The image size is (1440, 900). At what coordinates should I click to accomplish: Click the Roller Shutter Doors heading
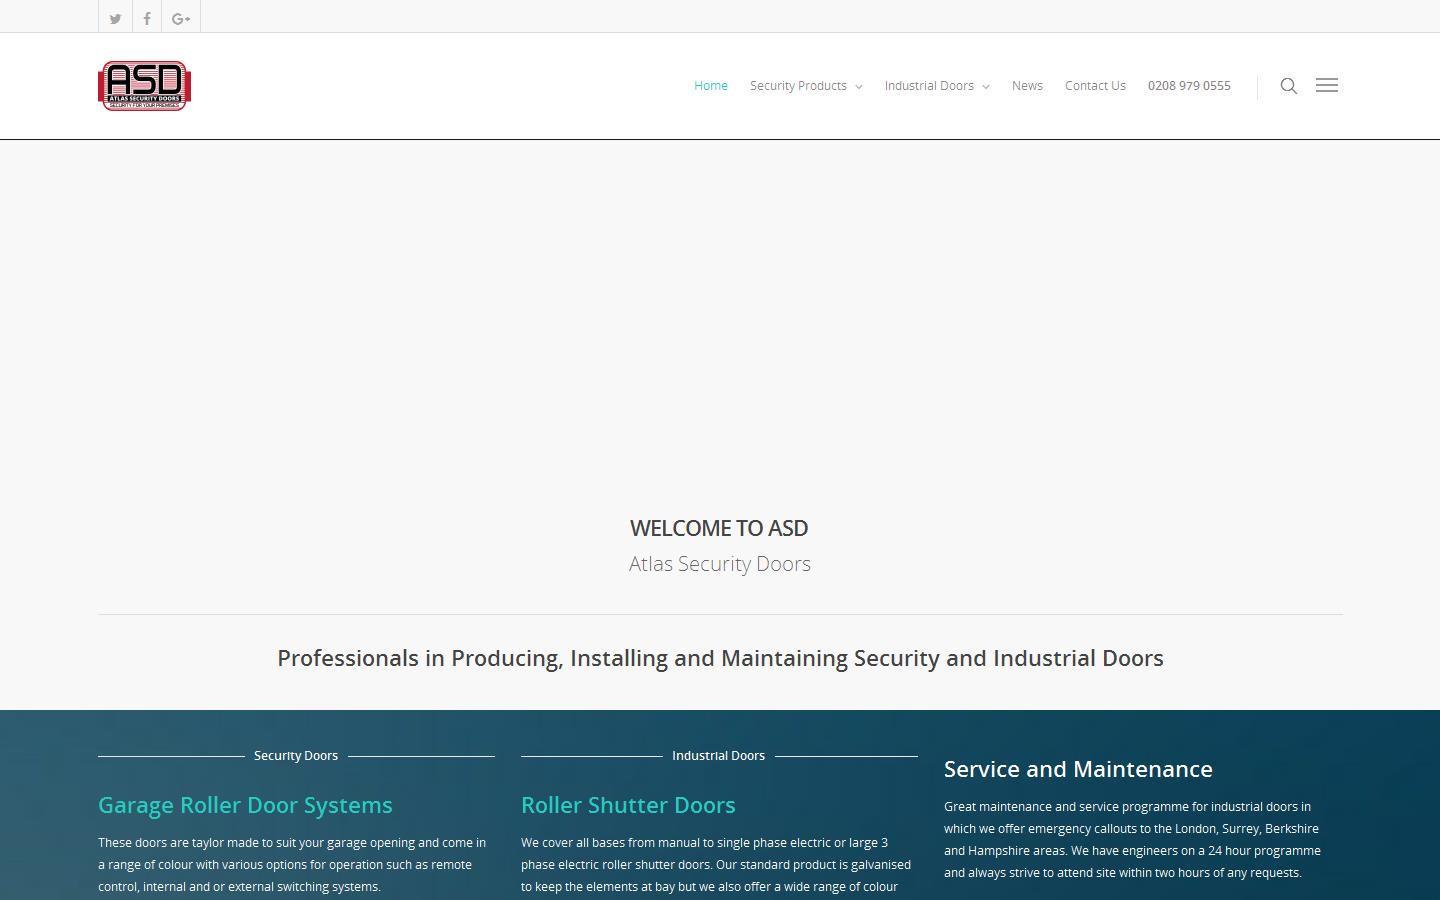[x=628, y=805]
